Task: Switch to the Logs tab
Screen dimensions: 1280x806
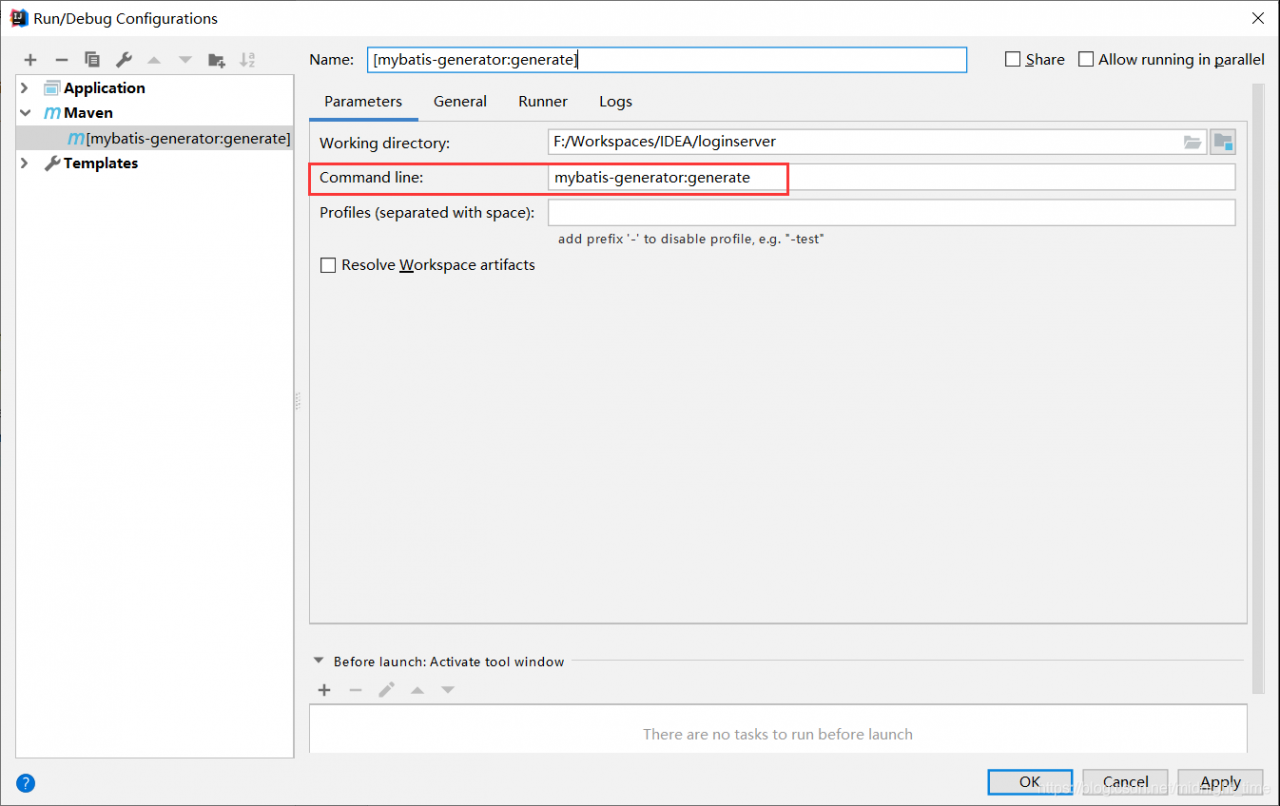Action: coord(615,101)
